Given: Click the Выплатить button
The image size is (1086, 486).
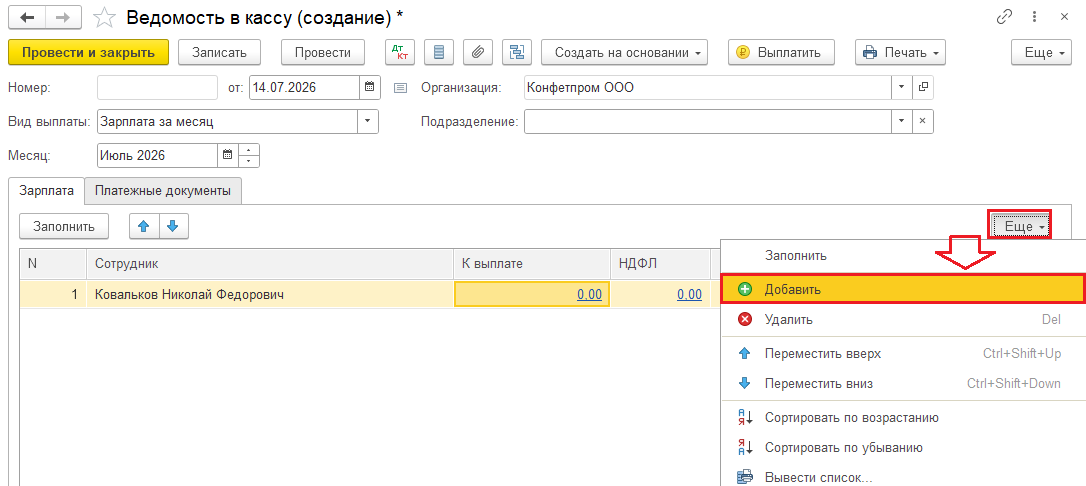Looking at the screenshot, I should point(781,53).
